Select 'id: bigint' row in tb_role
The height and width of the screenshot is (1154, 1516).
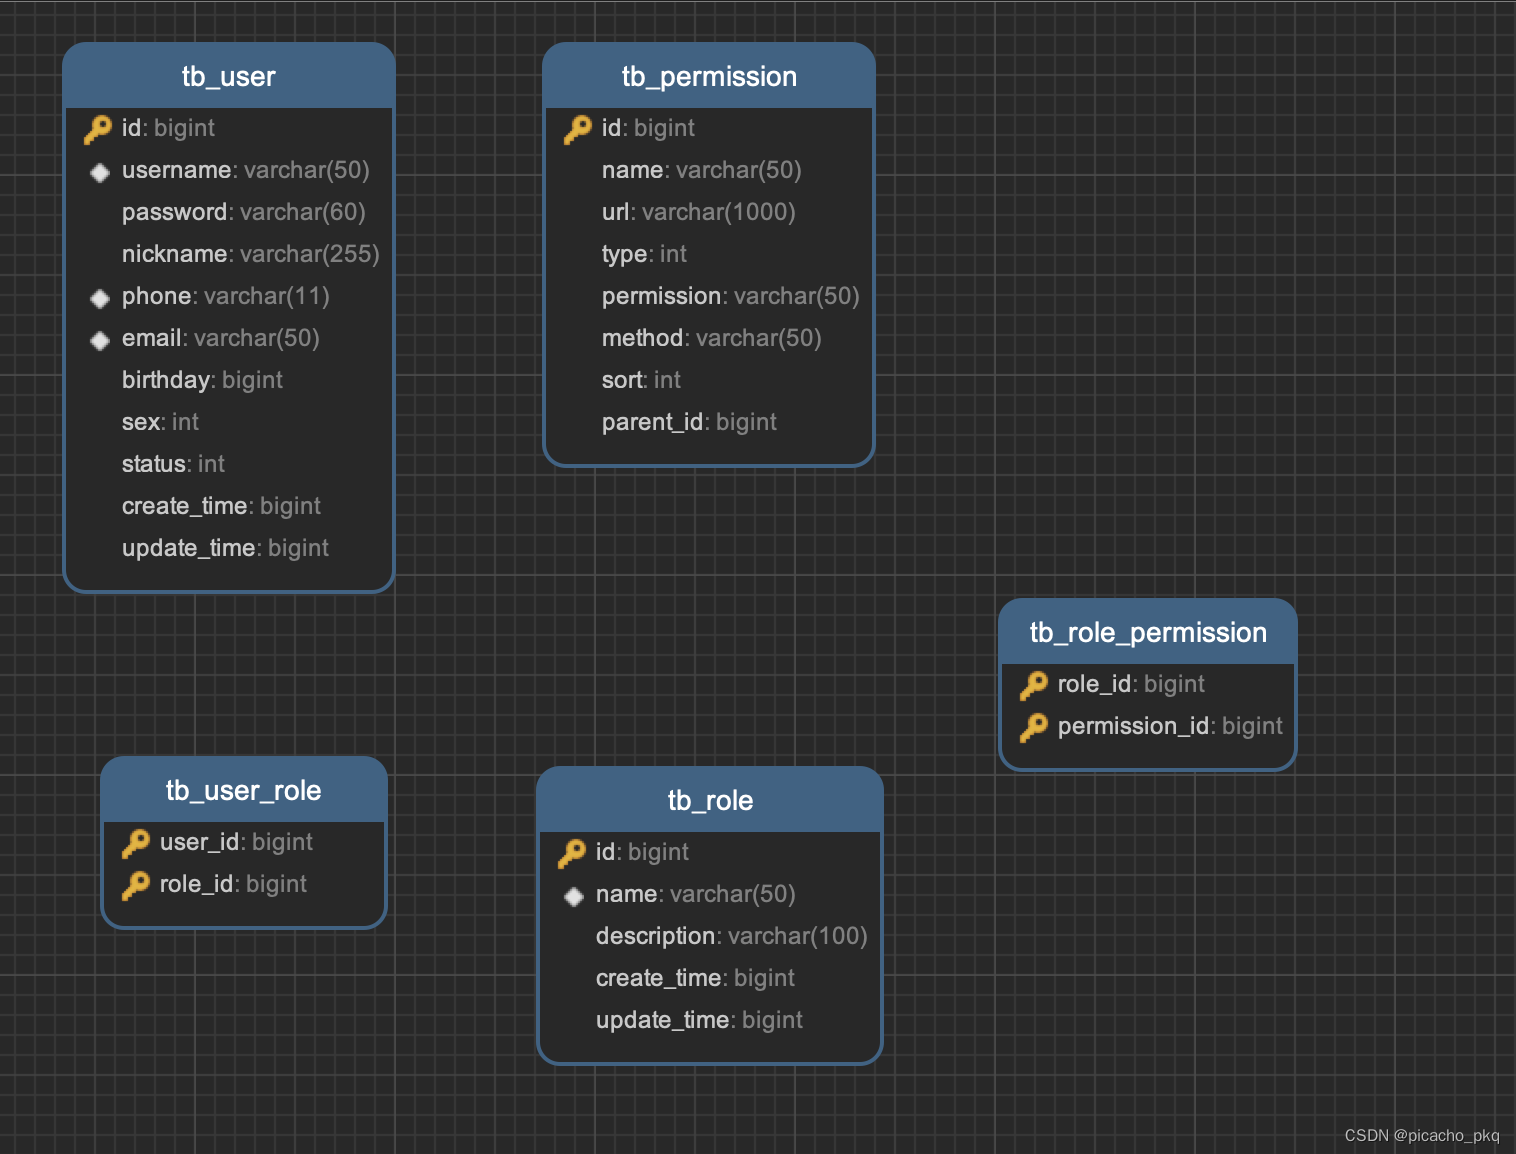(710, 852)
